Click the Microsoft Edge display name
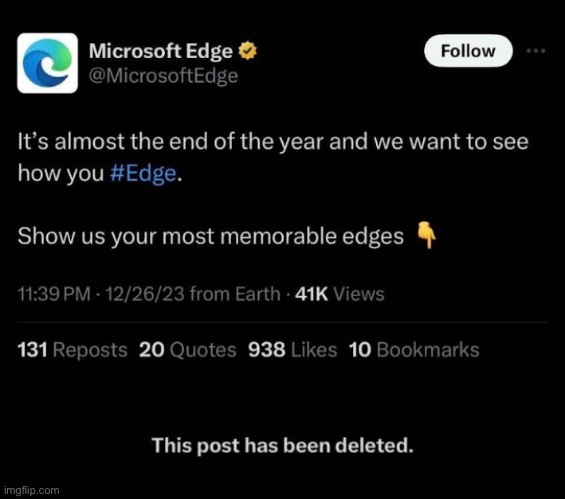This screenshot has width=565, height=499. pyautogui.click(x=161, y=51)
